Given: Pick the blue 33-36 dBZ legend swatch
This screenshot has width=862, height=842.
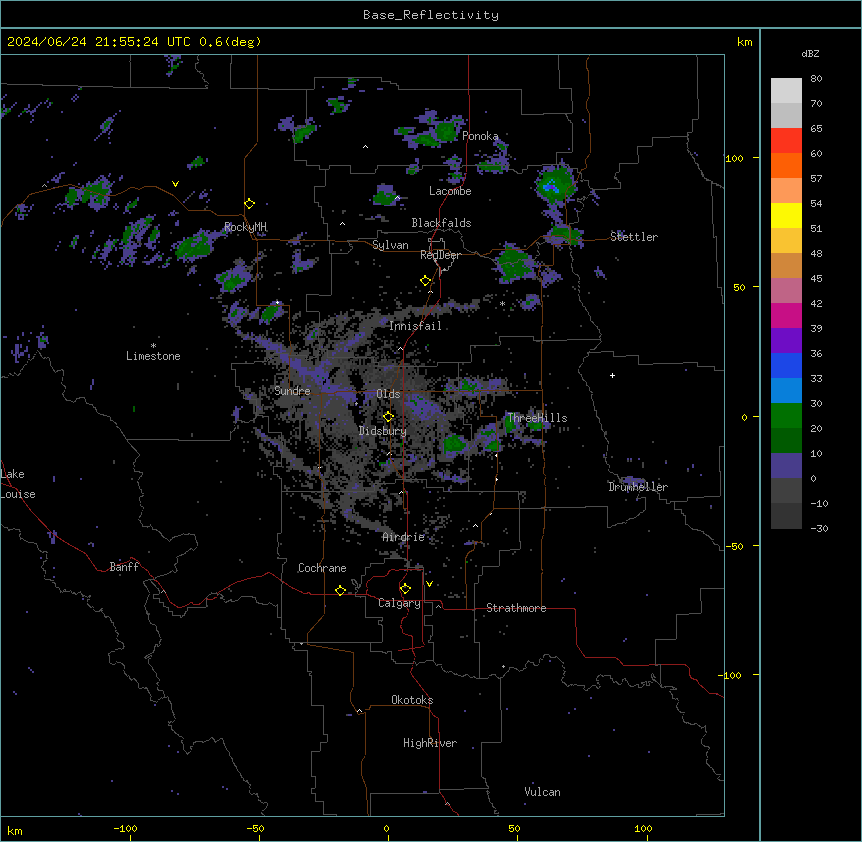Looking at the screenshot, I should 786,365.
